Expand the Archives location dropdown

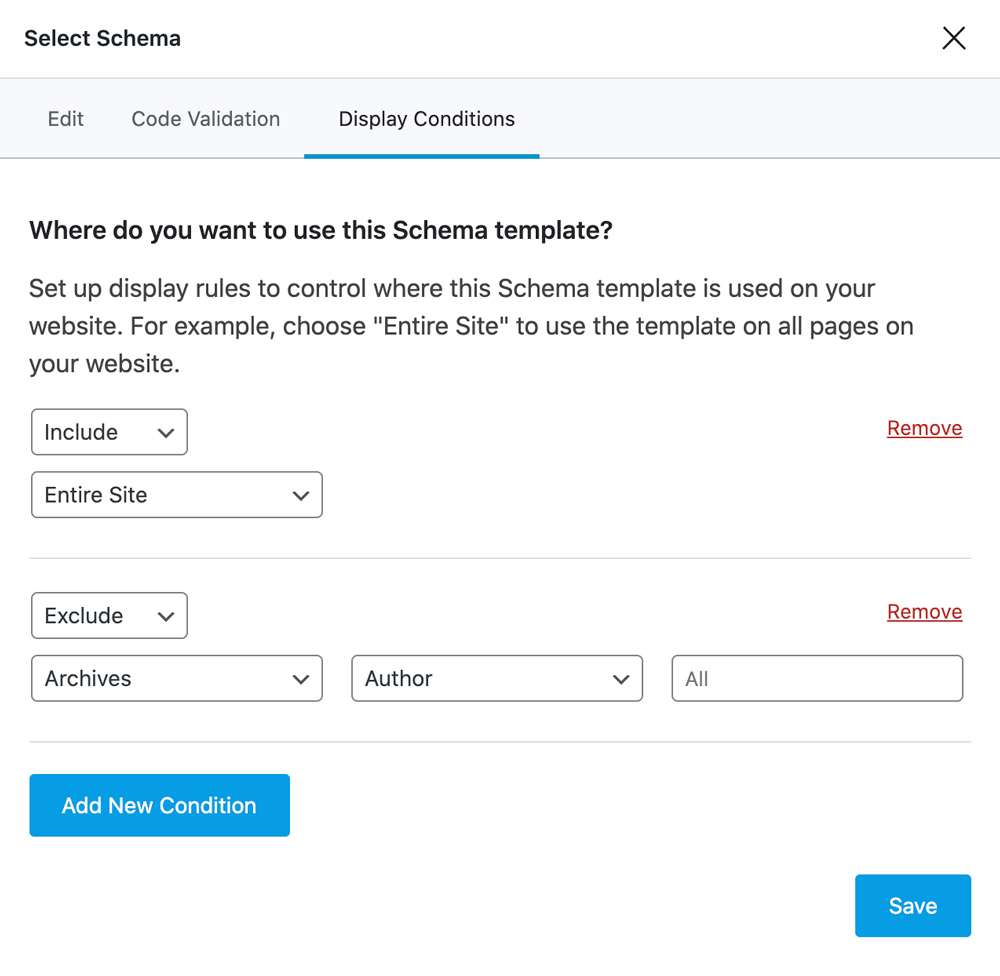[x=176, y=678]
